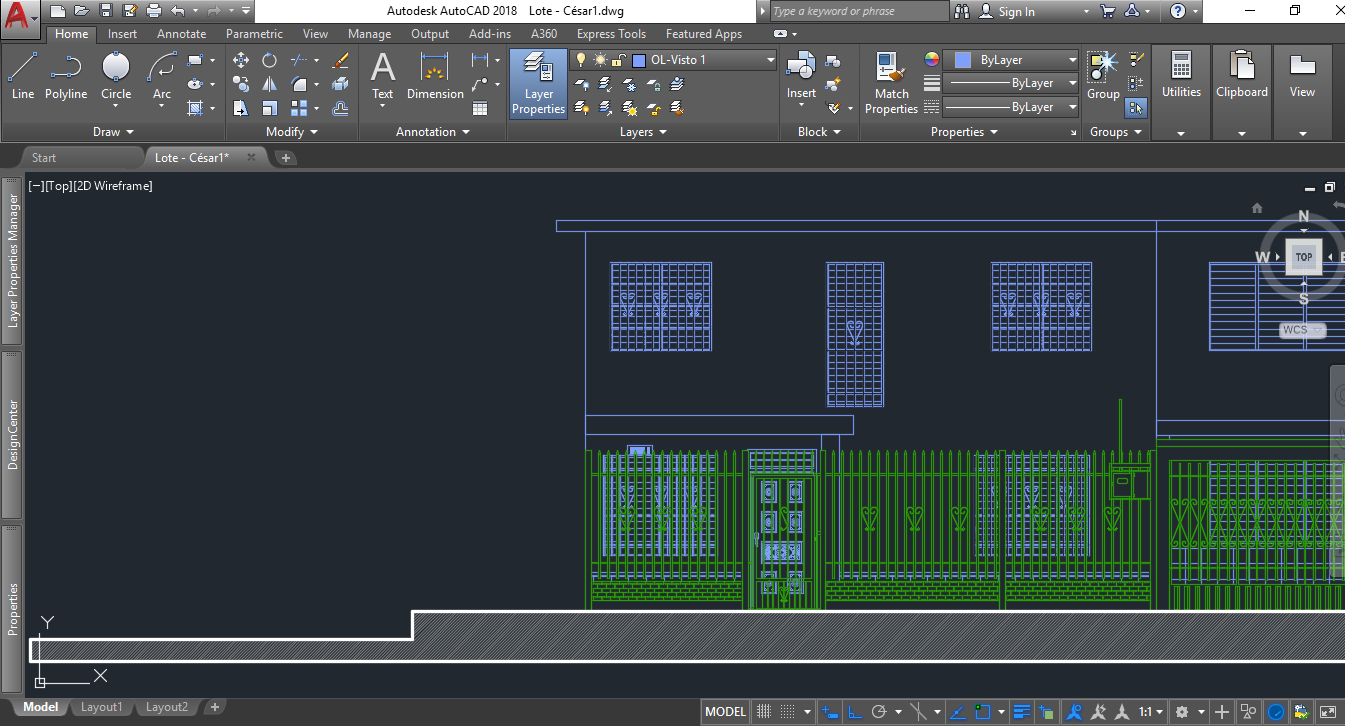
Task: Open the linetype ByLayer dropdown
Action: pyautogui.click(x=1012, y=107)
